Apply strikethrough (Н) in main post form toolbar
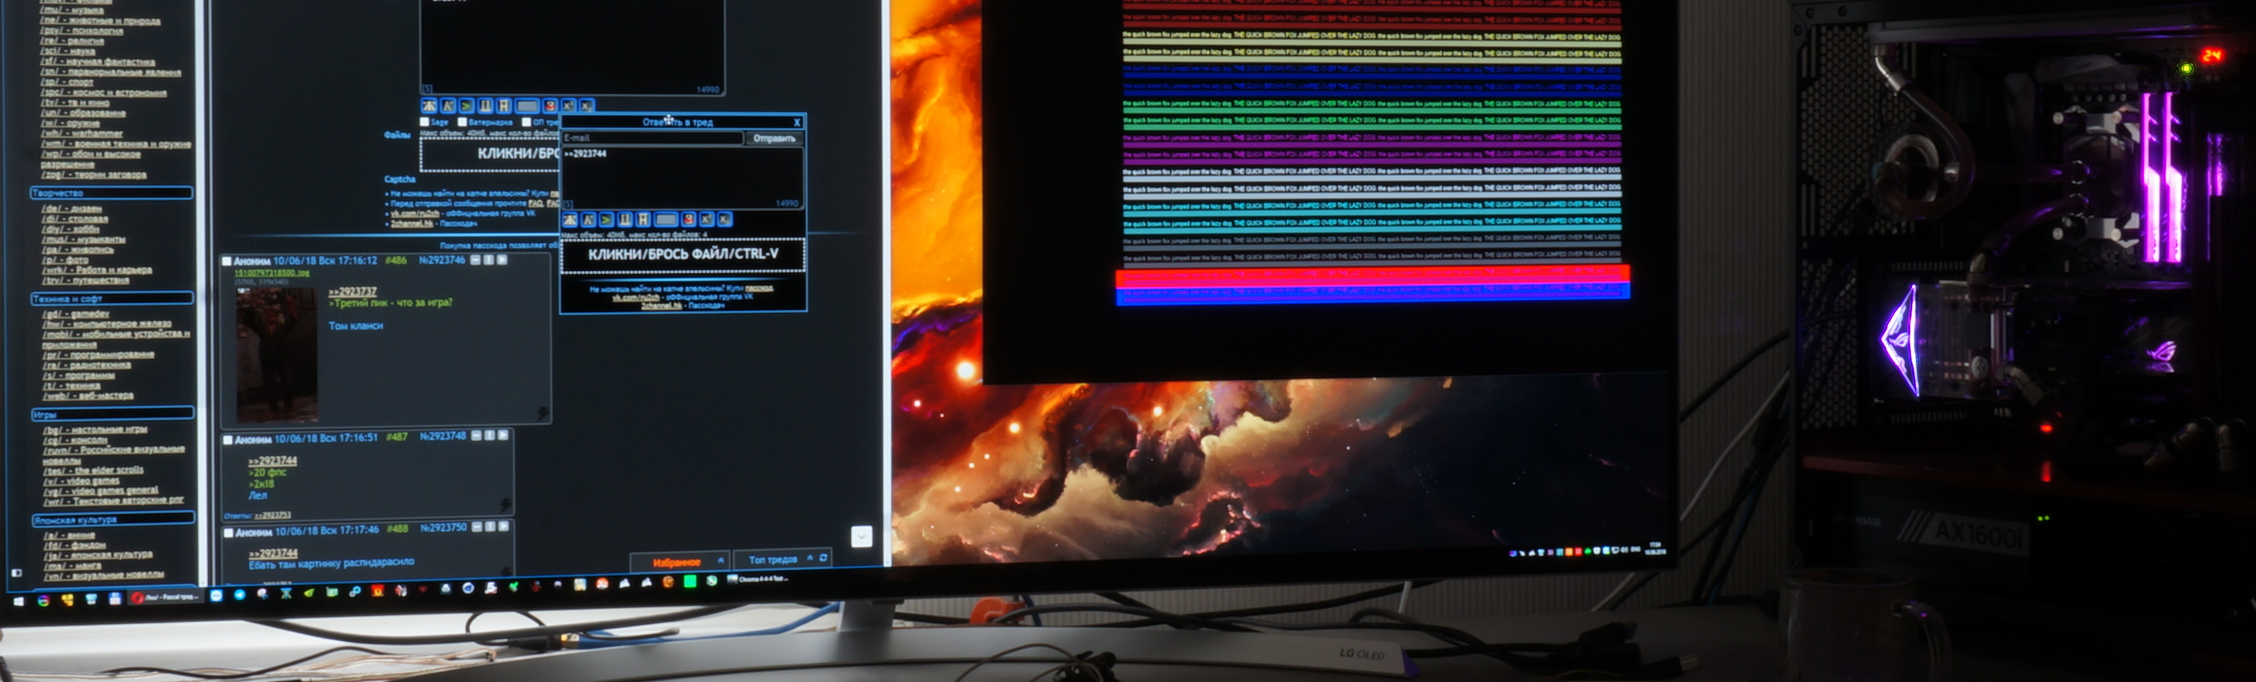The width and height of the screenshot is (2256, 682). pos(503,106)
